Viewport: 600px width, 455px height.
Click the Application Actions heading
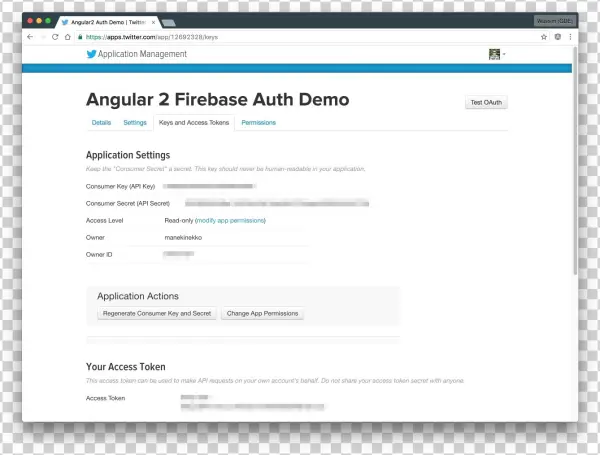pyautogui.click(x=138, y=296)
